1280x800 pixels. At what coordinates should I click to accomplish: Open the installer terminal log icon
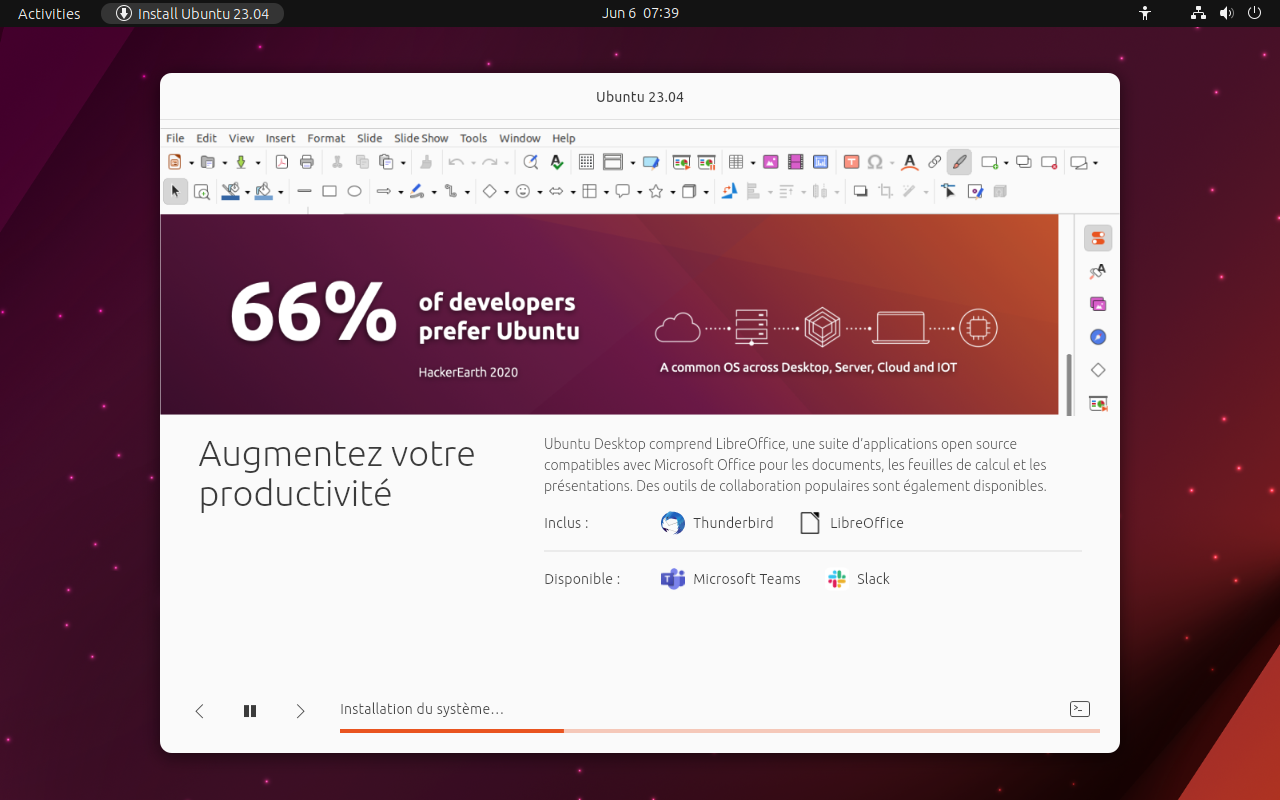pyautogui.click(x=1079, y=709)
